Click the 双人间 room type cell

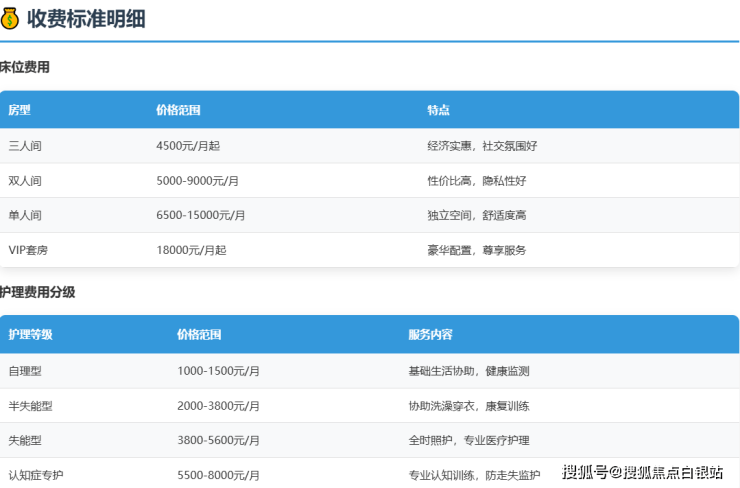[x=25, y=181]
